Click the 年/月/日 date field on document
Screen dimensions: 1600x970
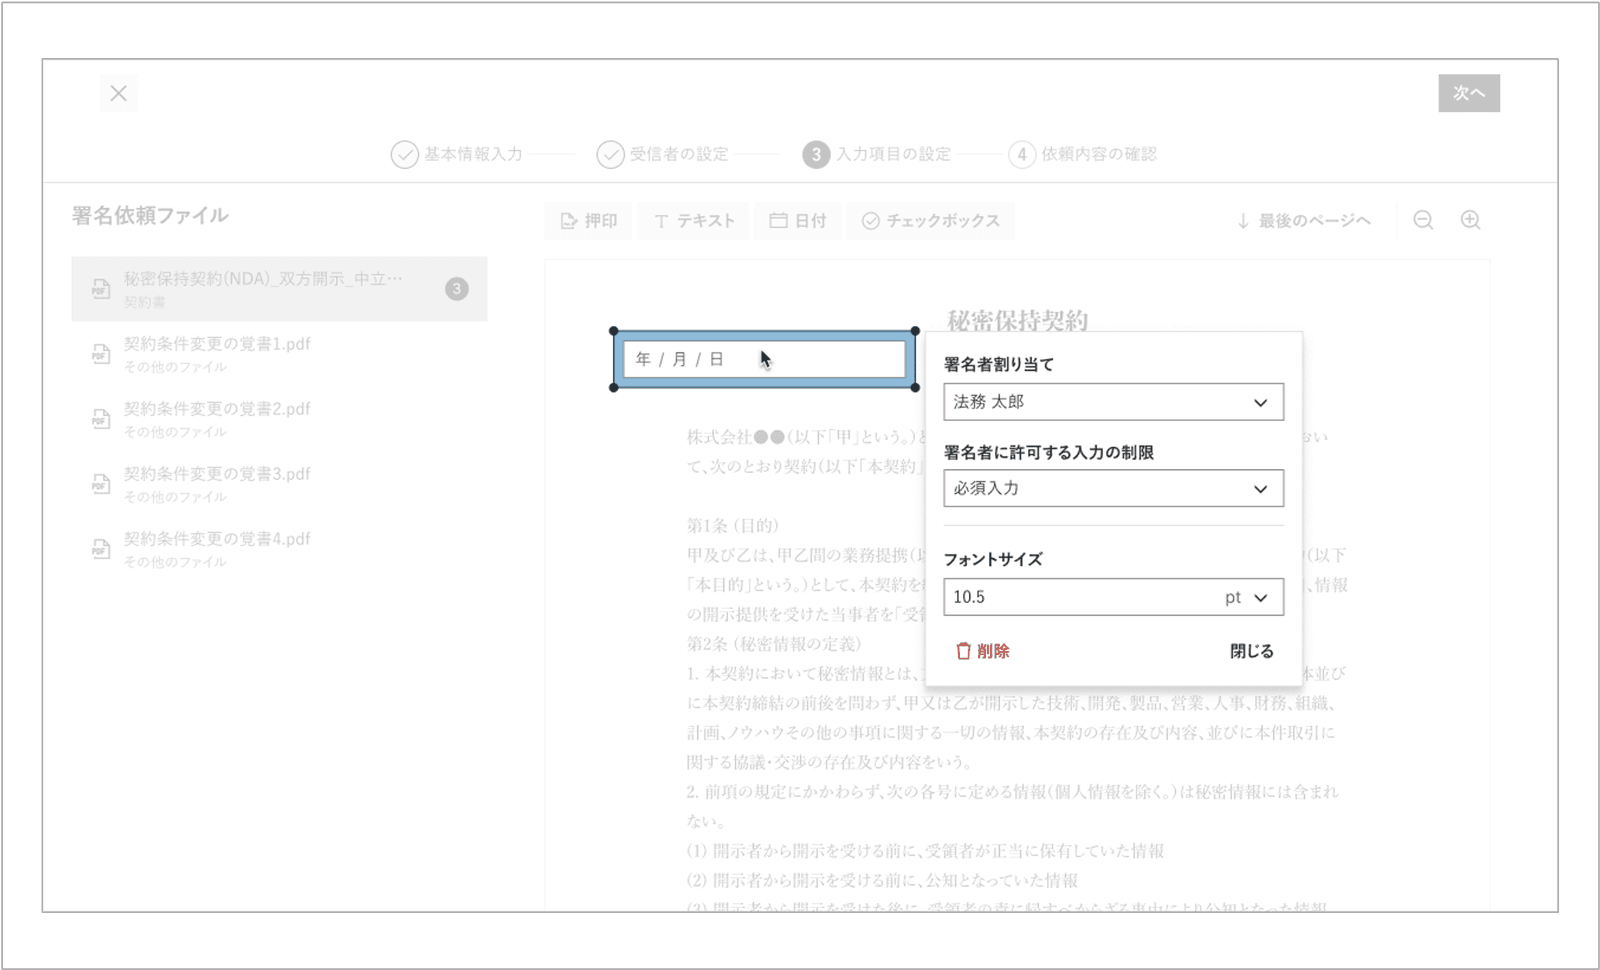[763, 359]
